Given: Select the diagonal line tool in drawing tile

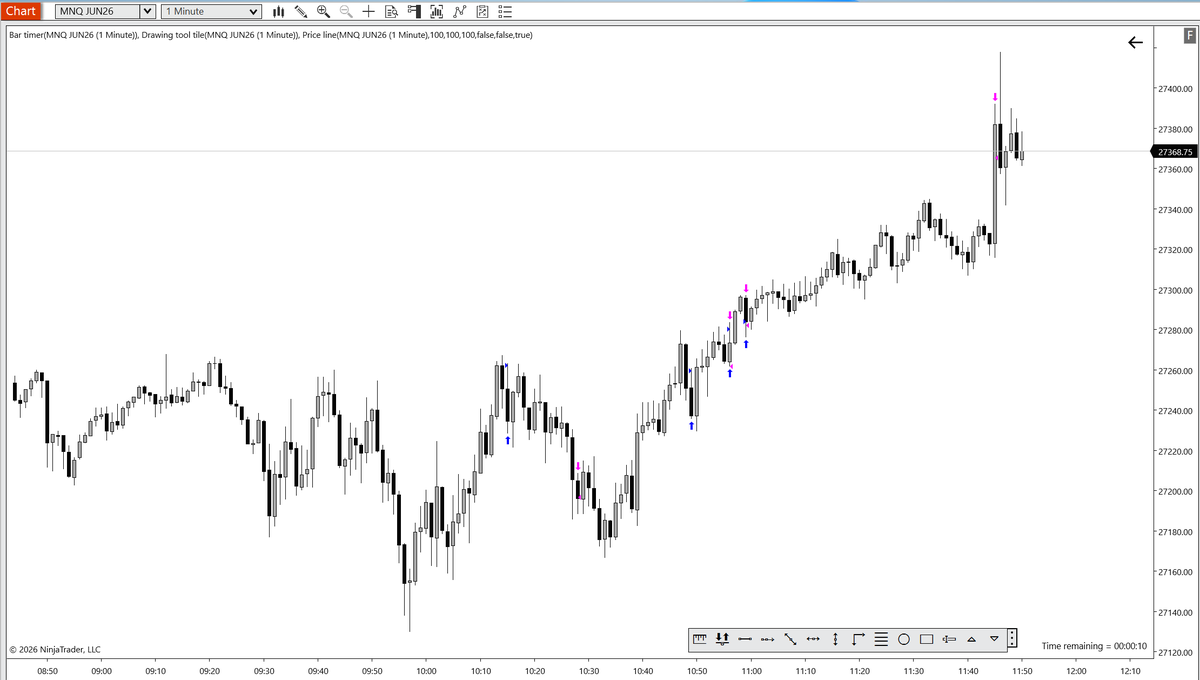Looking at the screenshot, I should pyautogui.click(x=790, y=638).
